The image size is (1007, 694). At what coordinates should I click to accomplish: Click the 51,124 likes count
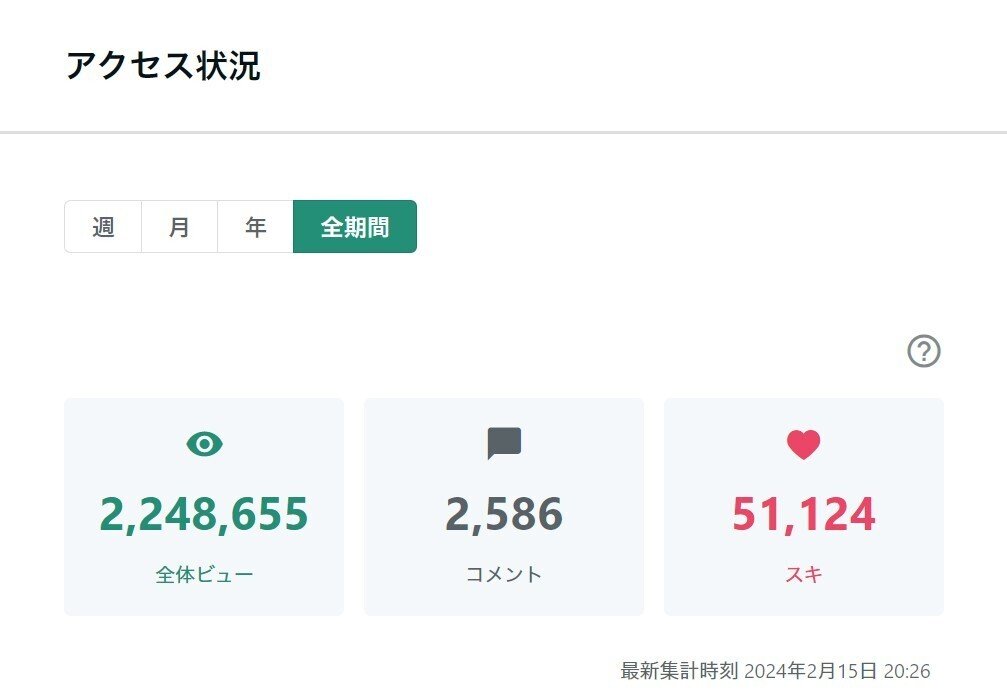[803, 515]
